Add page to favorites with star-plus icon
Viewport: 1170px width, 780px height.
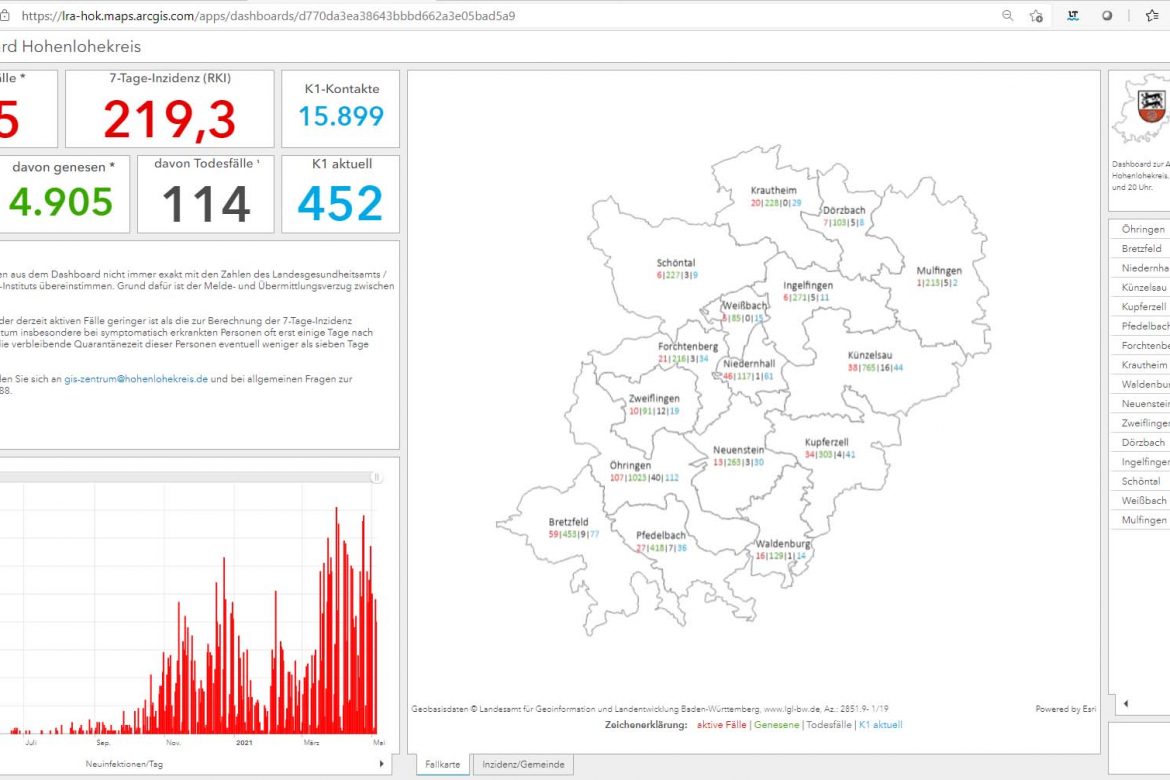click(1036, 16)
